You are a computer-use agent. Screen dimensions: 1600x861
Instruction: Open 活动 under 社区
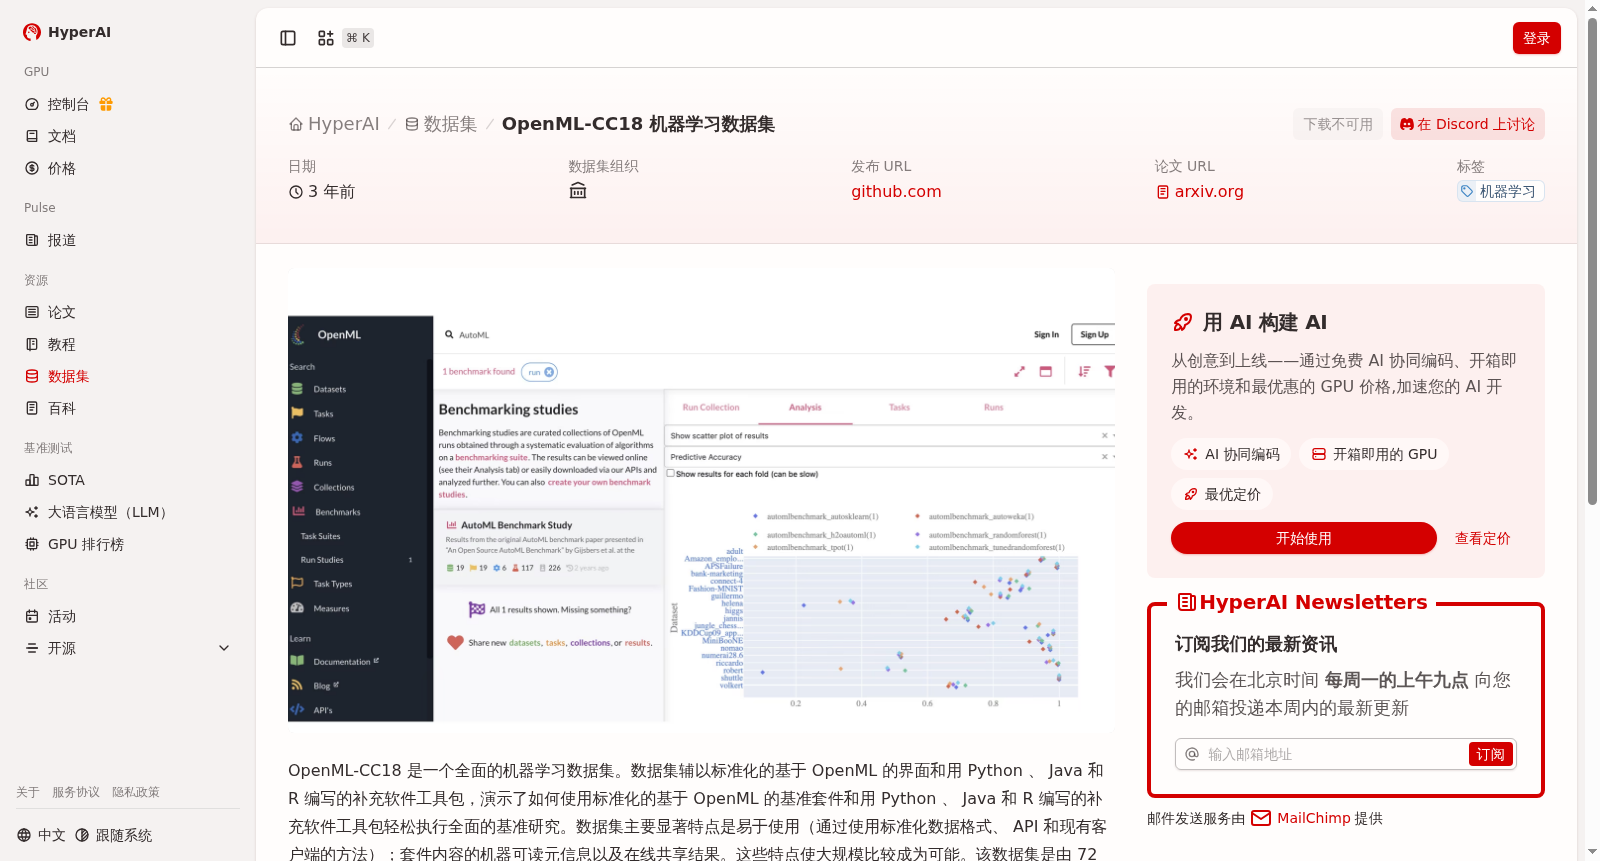click(x=62, y=616)
